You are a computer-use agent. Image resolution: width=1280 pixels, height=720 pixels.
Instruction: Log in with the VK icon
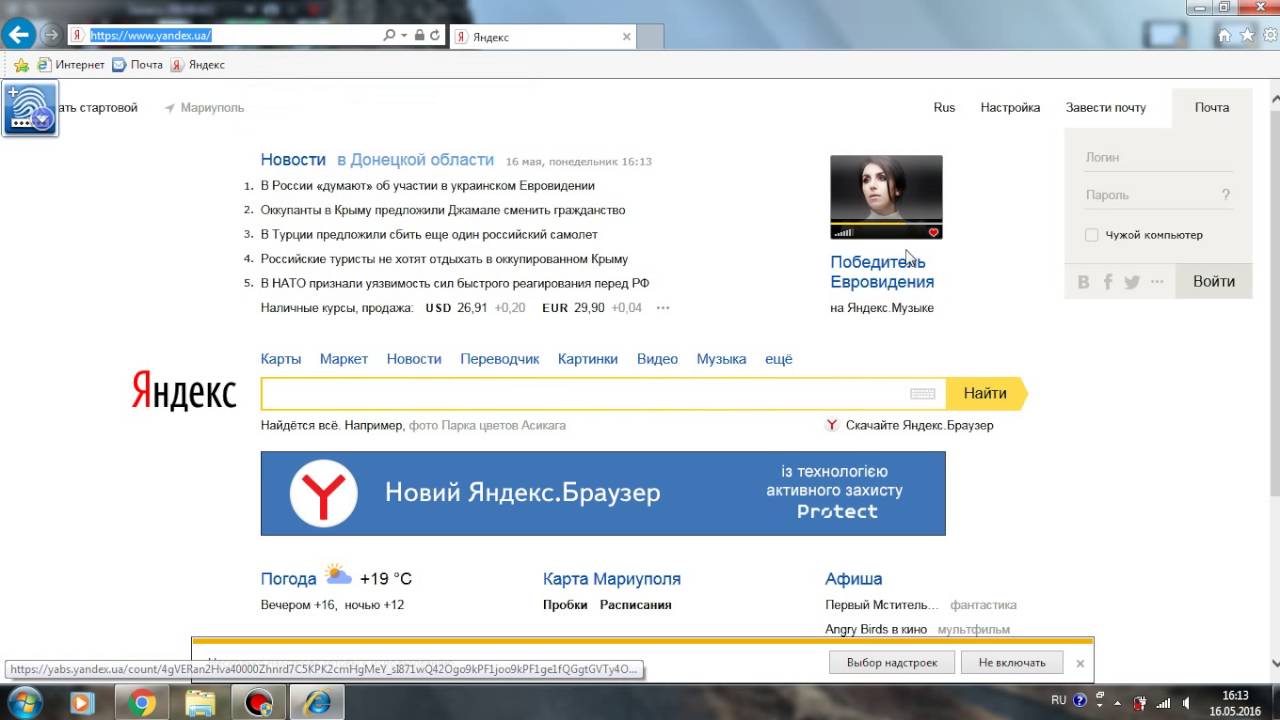click(1083, 282)
